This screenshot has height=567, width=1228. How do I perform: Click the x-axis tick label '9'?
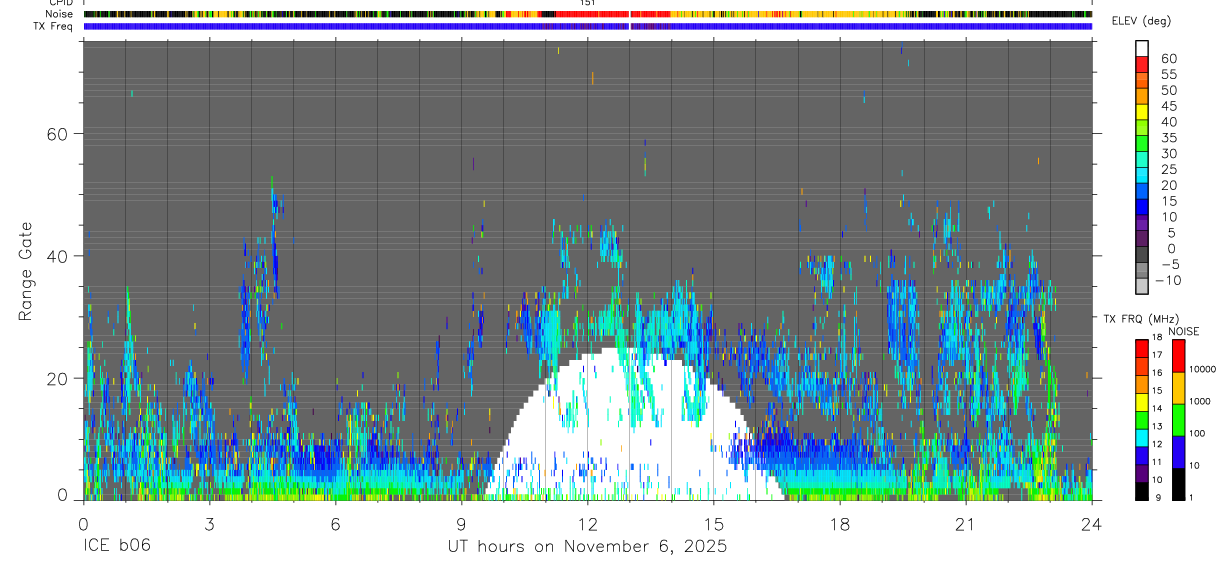click(x=461, y=523)
